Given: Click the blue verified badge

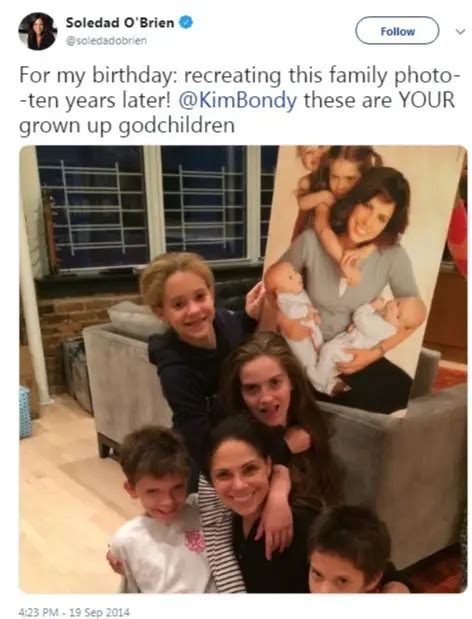Looking at the screenshot, I should click(186, 22).
